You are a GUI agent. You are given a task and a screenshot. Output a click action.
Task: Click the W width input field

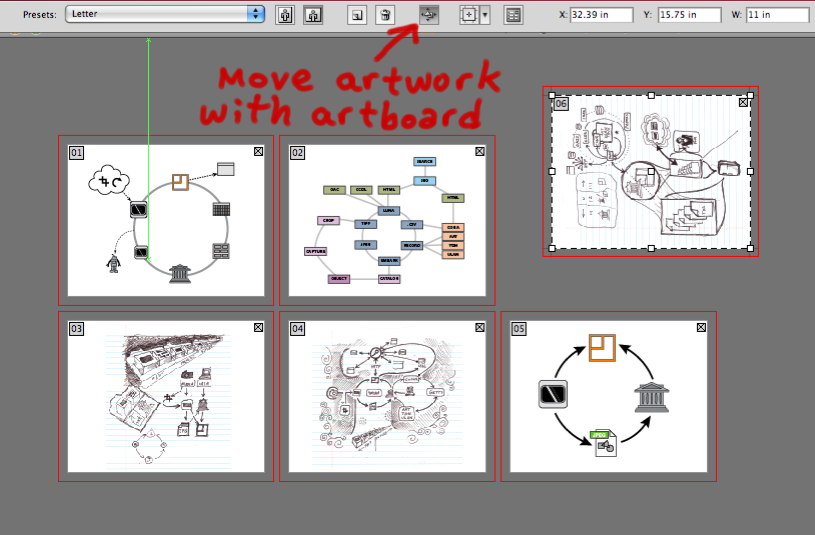(x=777, y=15)
